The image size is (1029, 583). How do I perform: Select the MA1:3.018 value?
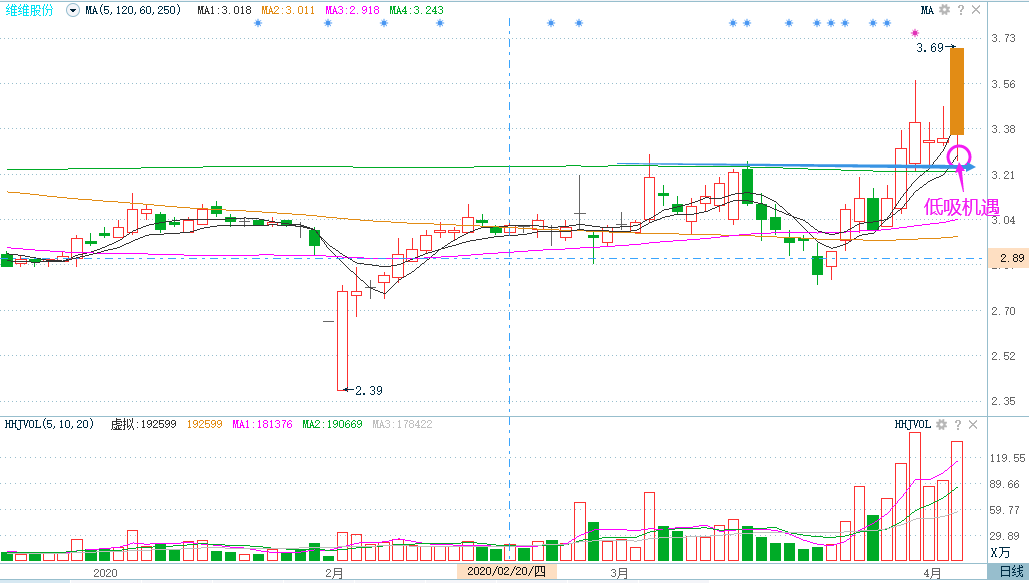point(224,11)
